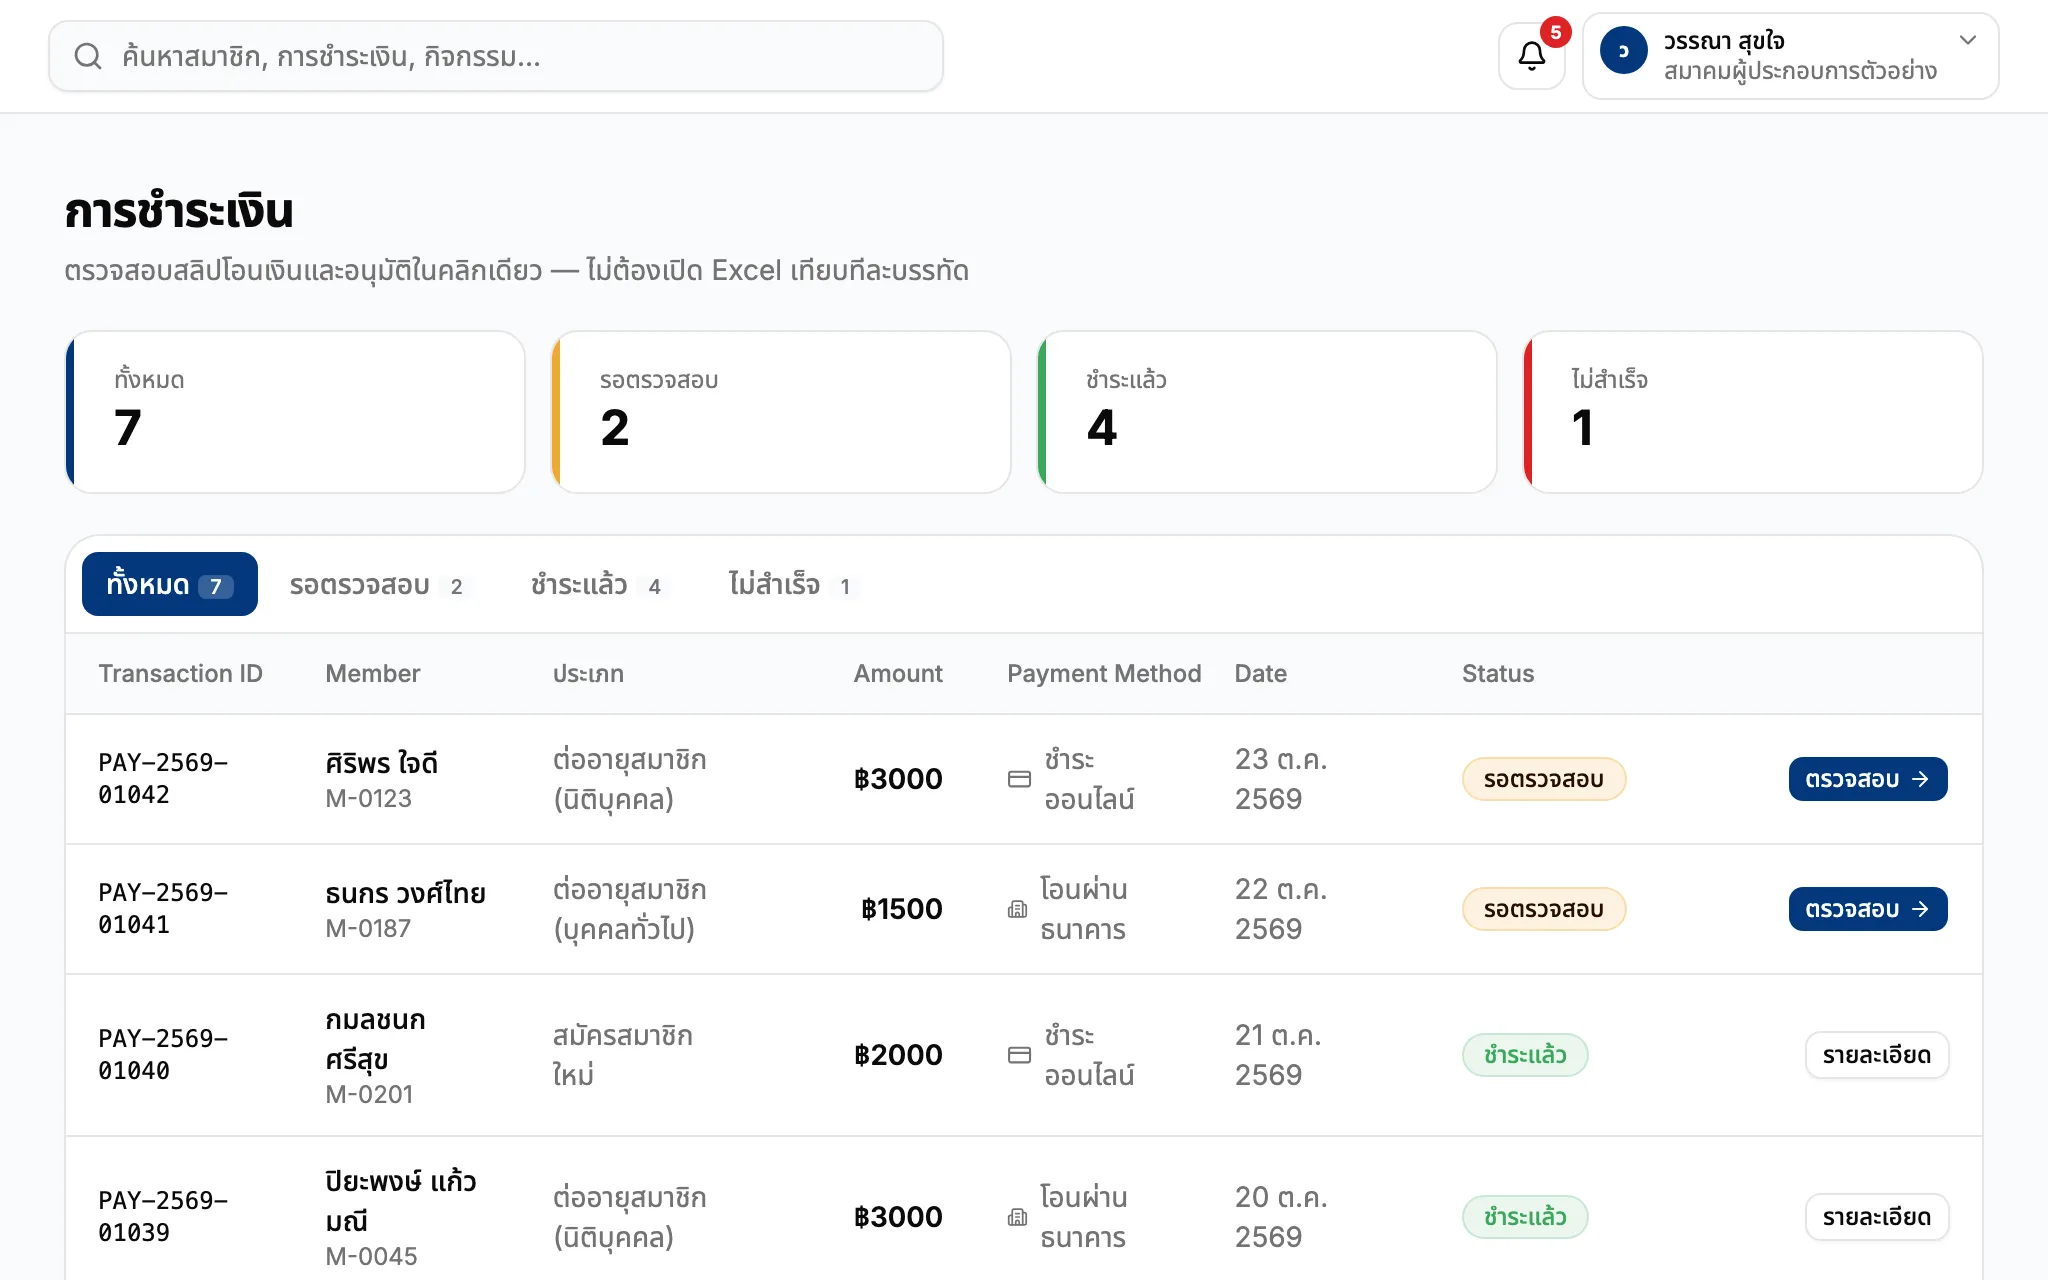Click the Status column header
The image size is (2048, 1280).
pyautogui.click(x=1497, y=673)
